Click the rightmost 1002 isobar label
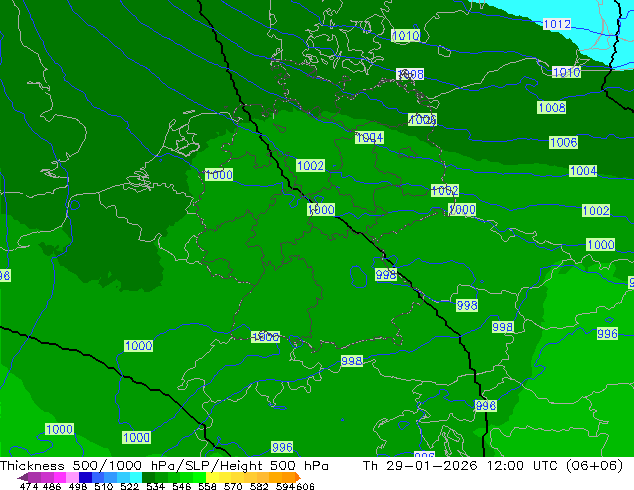The height and width of the screenshot is (490, 634). (596, 211)
